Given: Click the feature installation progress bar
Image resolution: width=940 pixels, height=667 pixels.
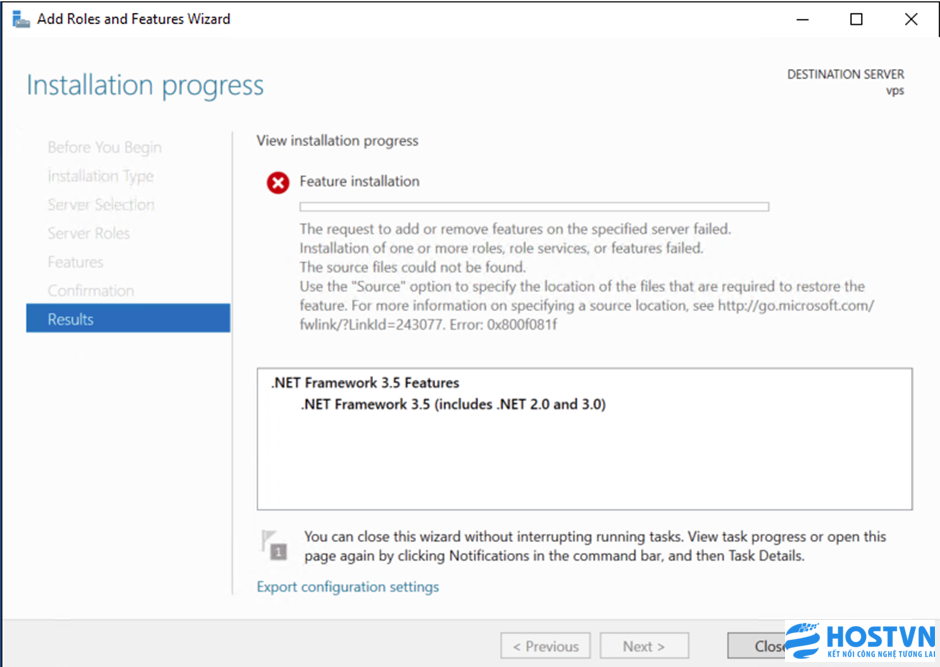Looking at the screenshot, I should 534,207.
